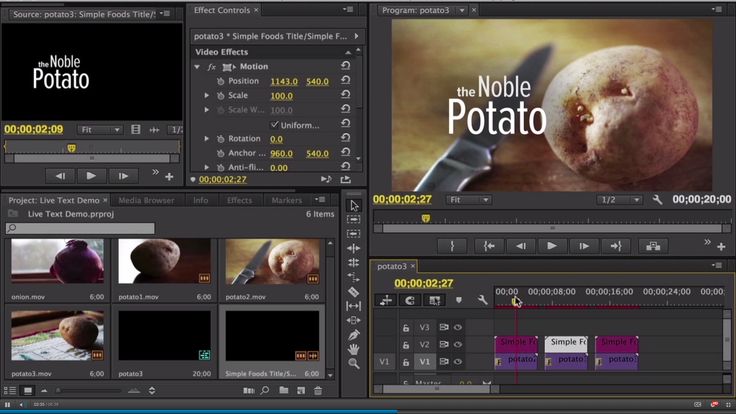
Task: Open Source monitor Fit zoom dropdown
Action: click(x=100, y=130)
